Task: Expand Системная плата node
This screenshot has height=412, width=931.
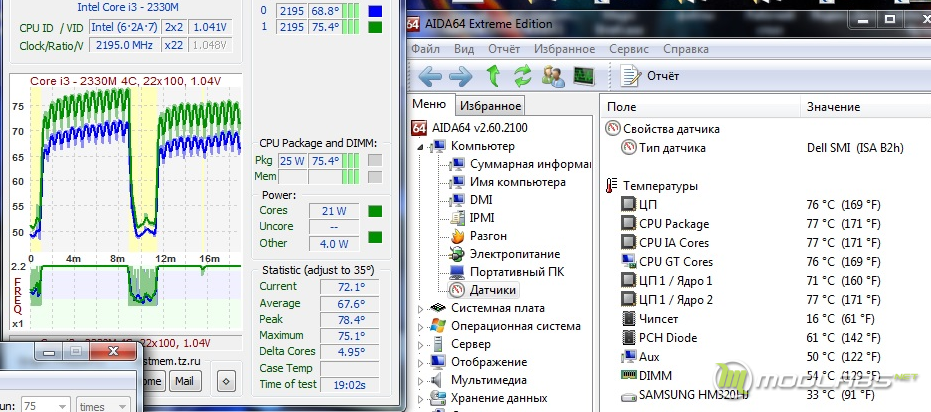Action: (420, 309)
